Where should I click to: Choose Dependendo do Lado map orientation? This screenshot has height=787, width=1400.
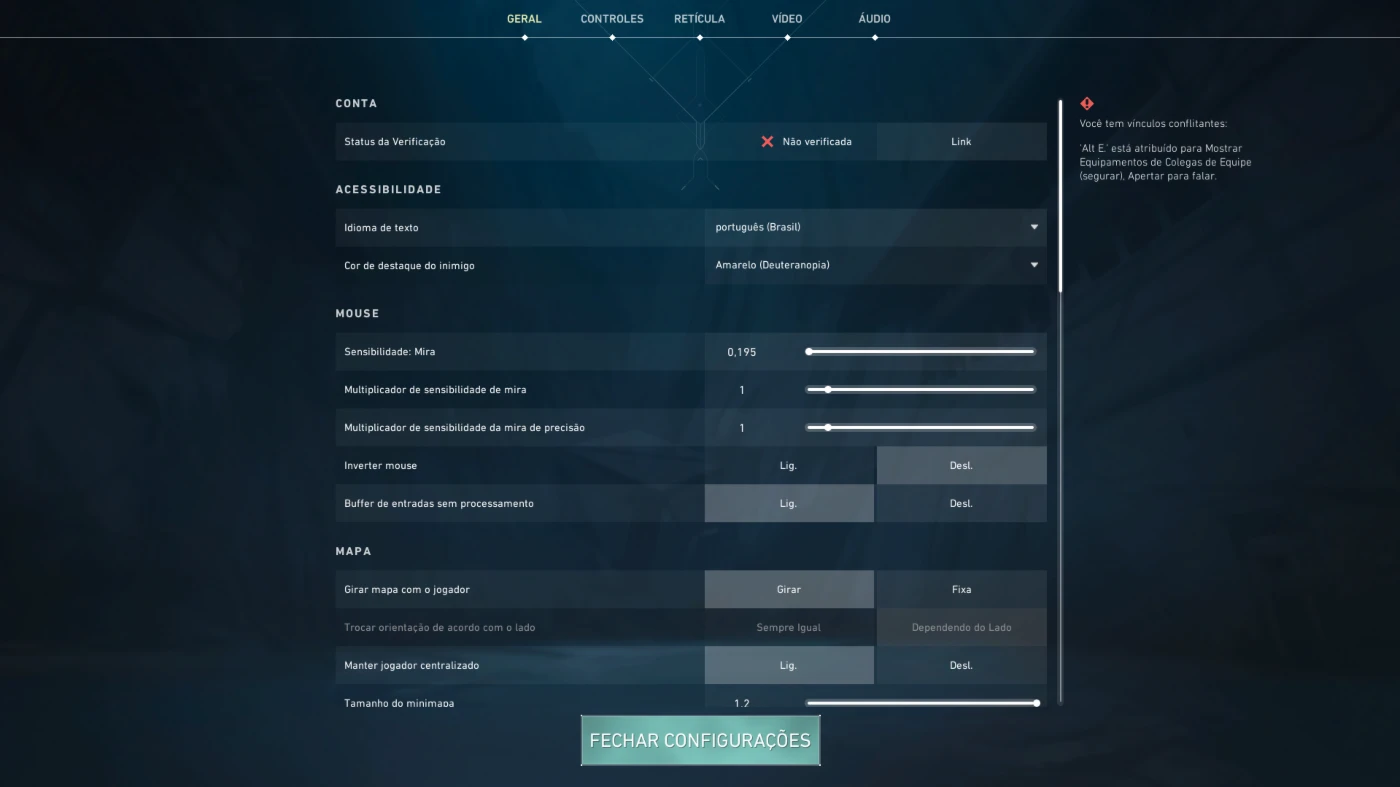[x=961, y=628]
